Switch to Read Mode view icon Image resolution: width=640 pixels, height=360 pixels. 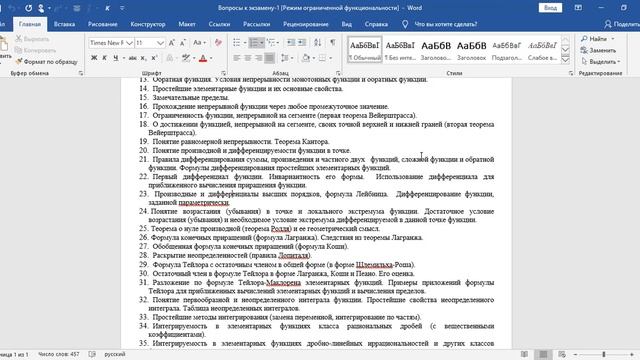pos(524,354)
